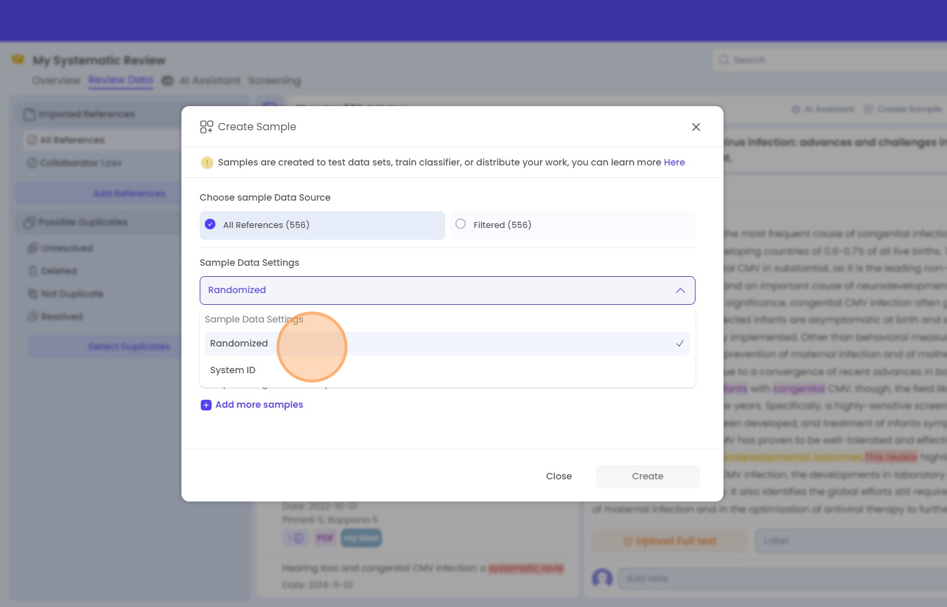Click the checkmark next to Randomized option
947x607 pixels.
click(681, 343)
